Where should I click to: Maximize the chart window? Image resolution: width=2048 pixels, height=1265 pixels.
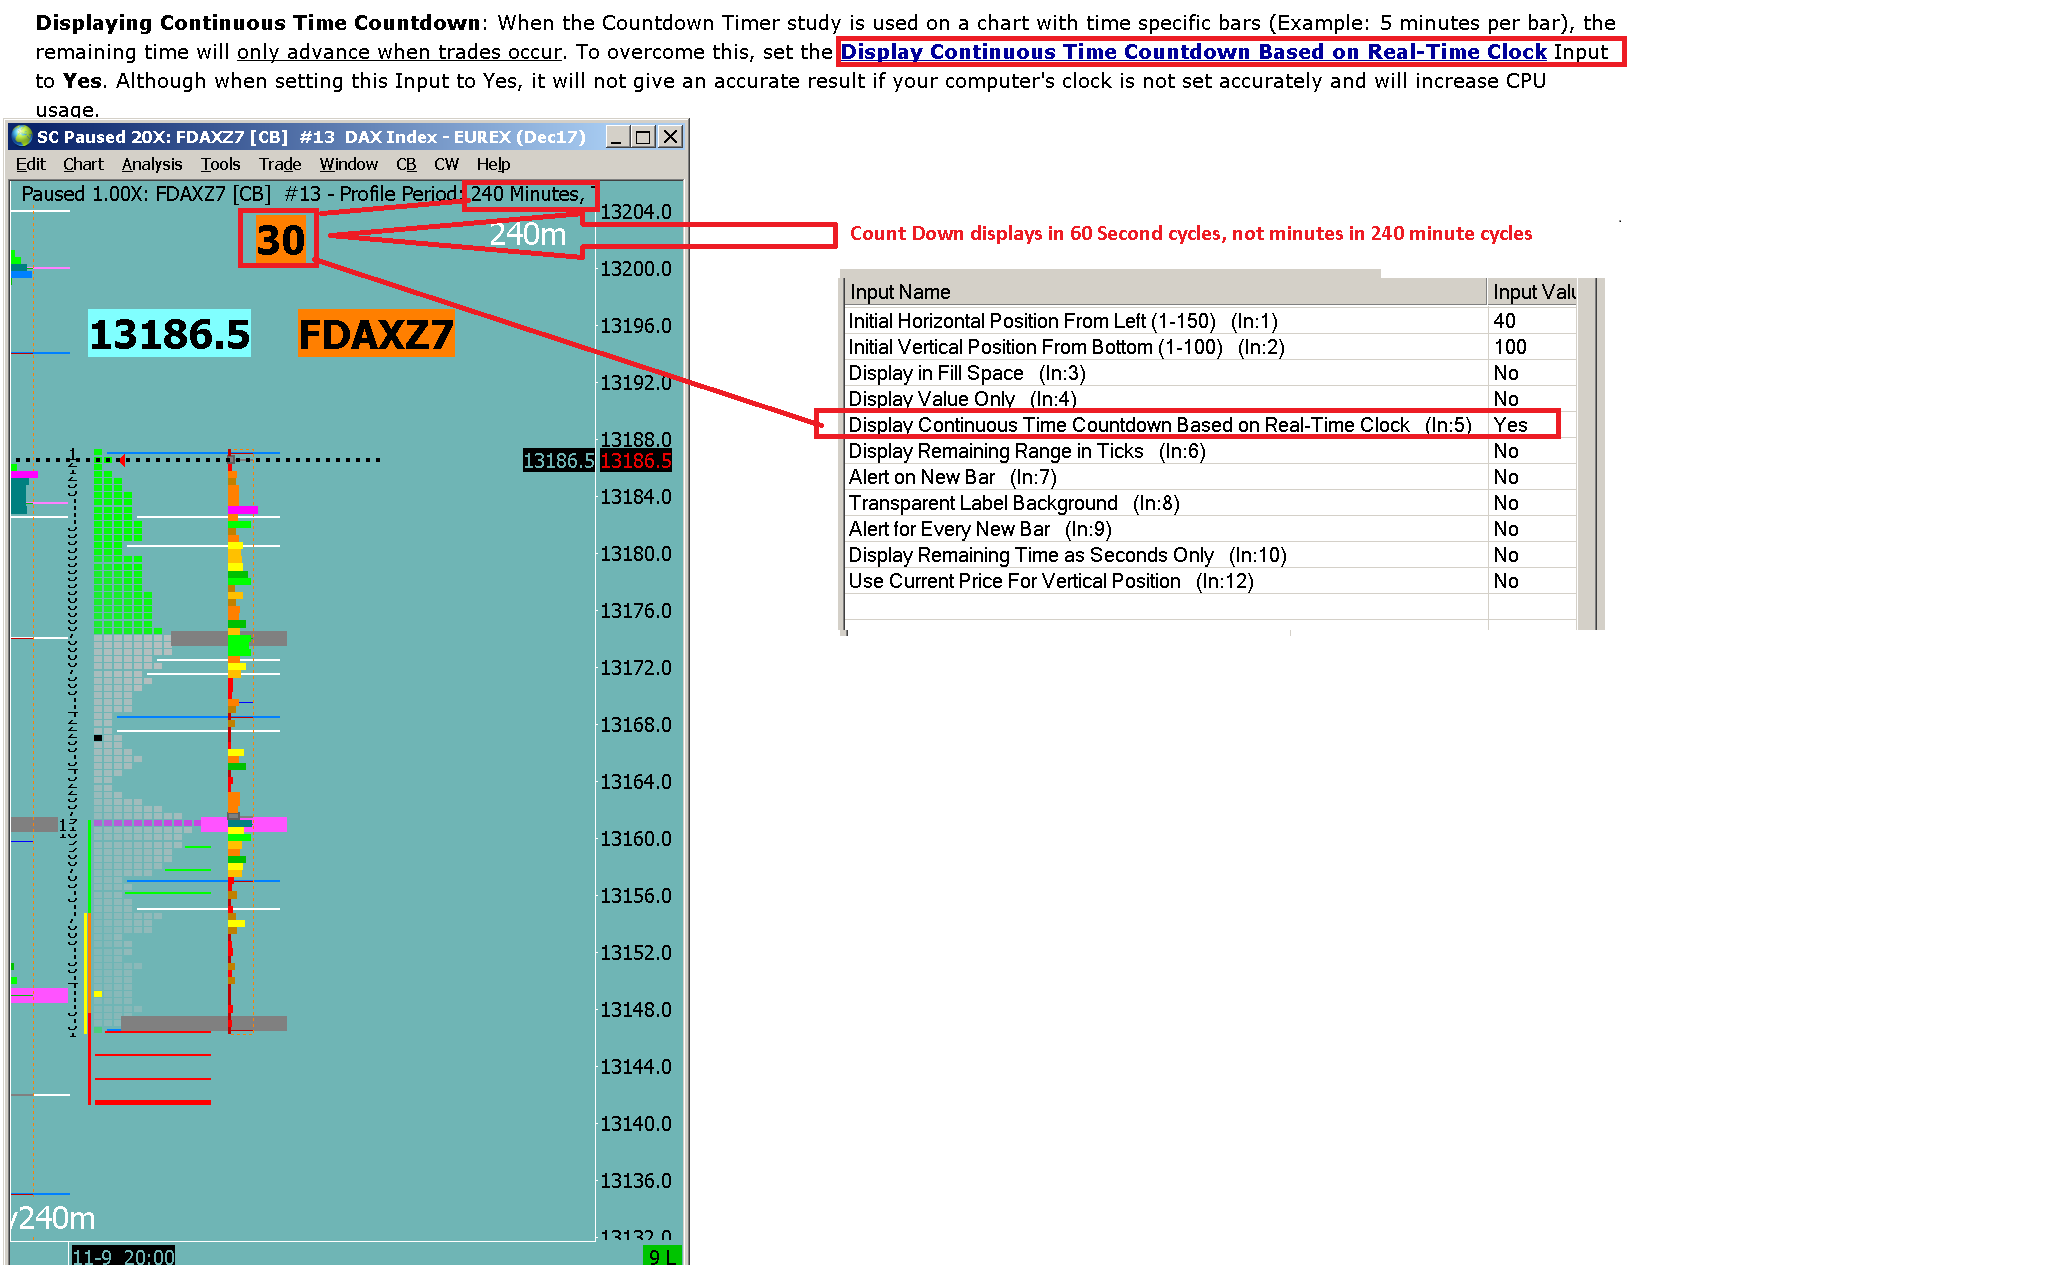643,137
